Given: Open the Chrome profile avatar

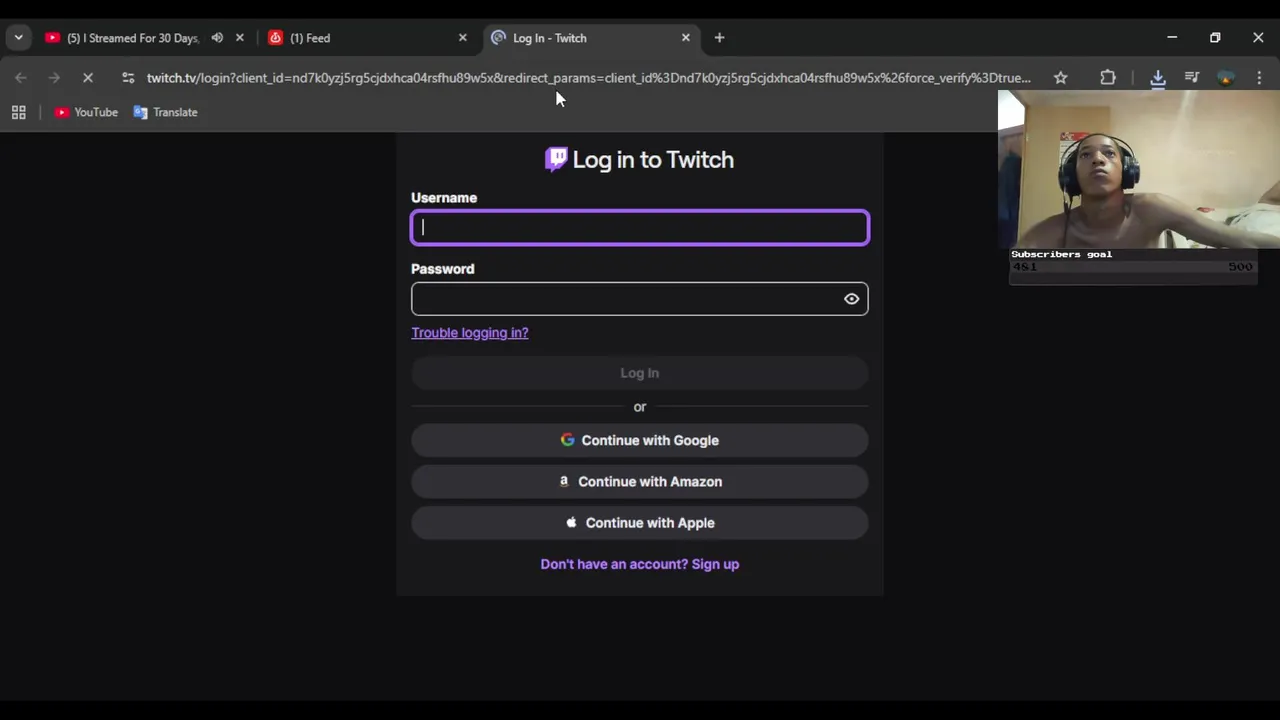Looking at the screenshot, I should pyautogui.click(x=1226, y=78).
